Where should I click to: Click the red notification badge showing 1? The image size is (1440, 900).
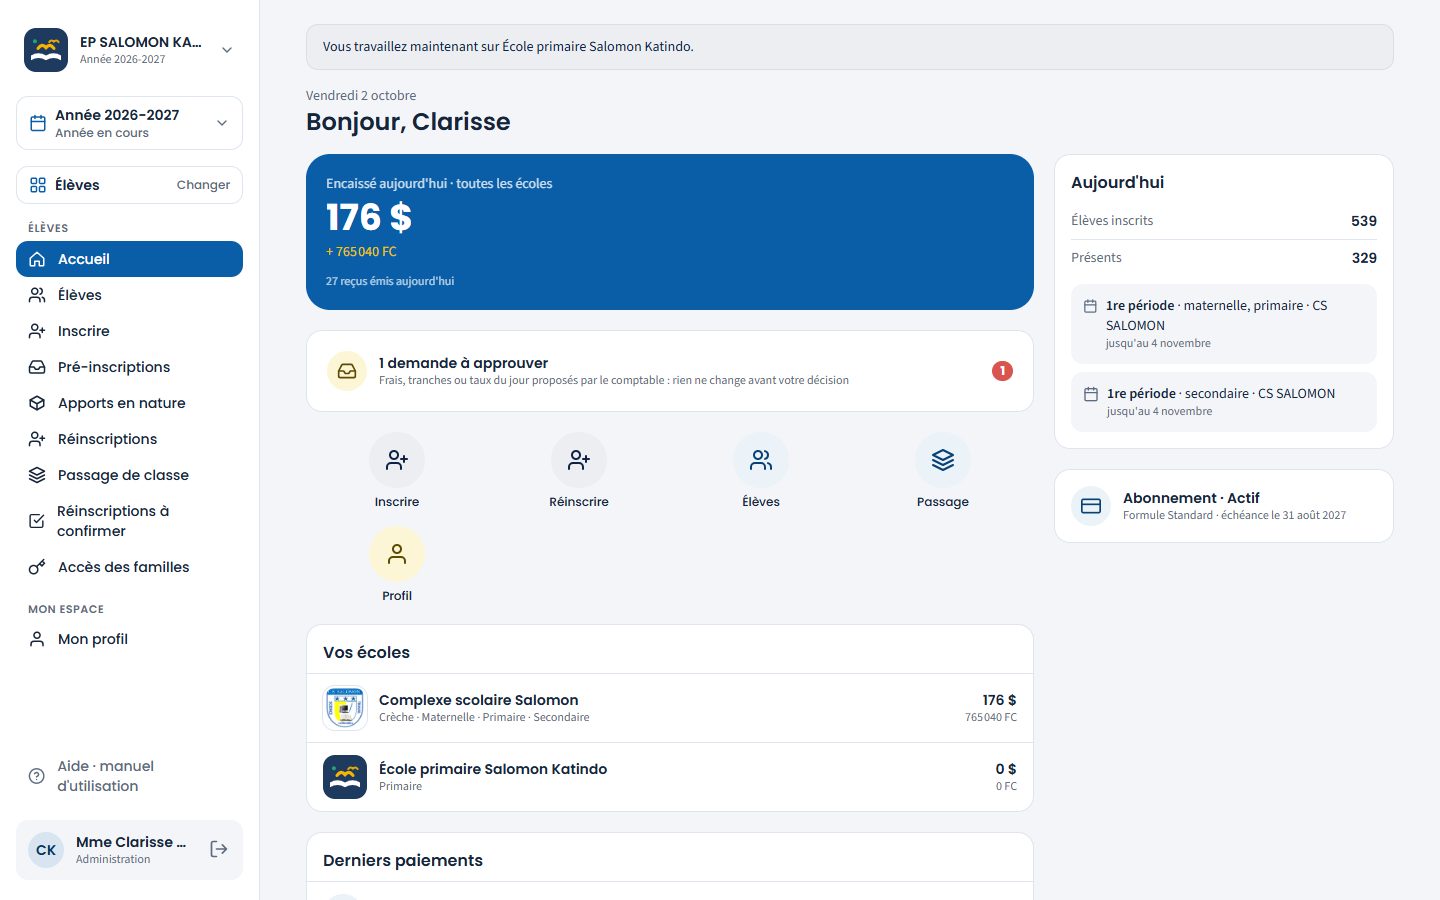click(x=1002, y=371)
